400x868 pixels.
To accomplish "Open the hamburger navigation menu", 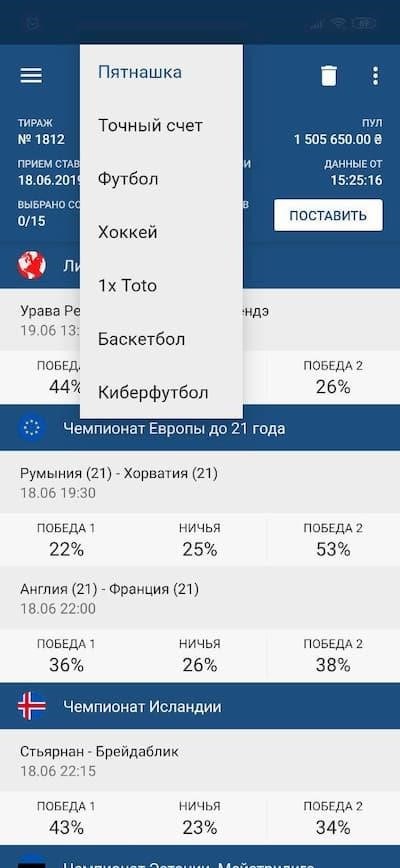I will (x=31, y=75).
